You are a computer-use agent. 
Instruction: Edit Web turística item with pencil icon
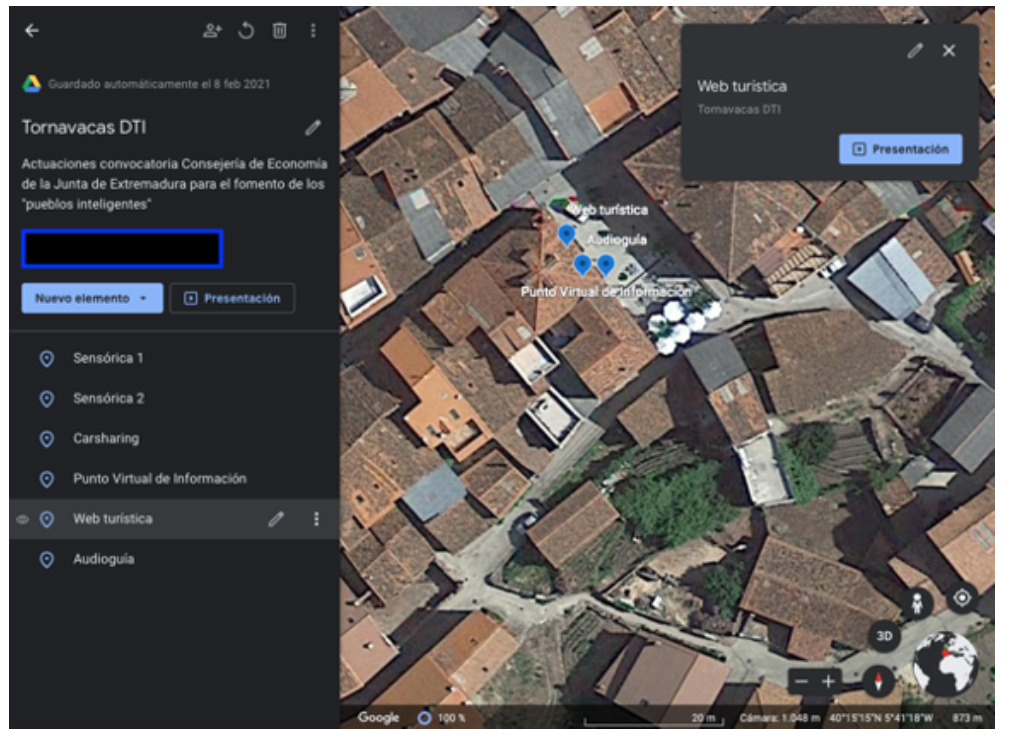click(276, 519)
